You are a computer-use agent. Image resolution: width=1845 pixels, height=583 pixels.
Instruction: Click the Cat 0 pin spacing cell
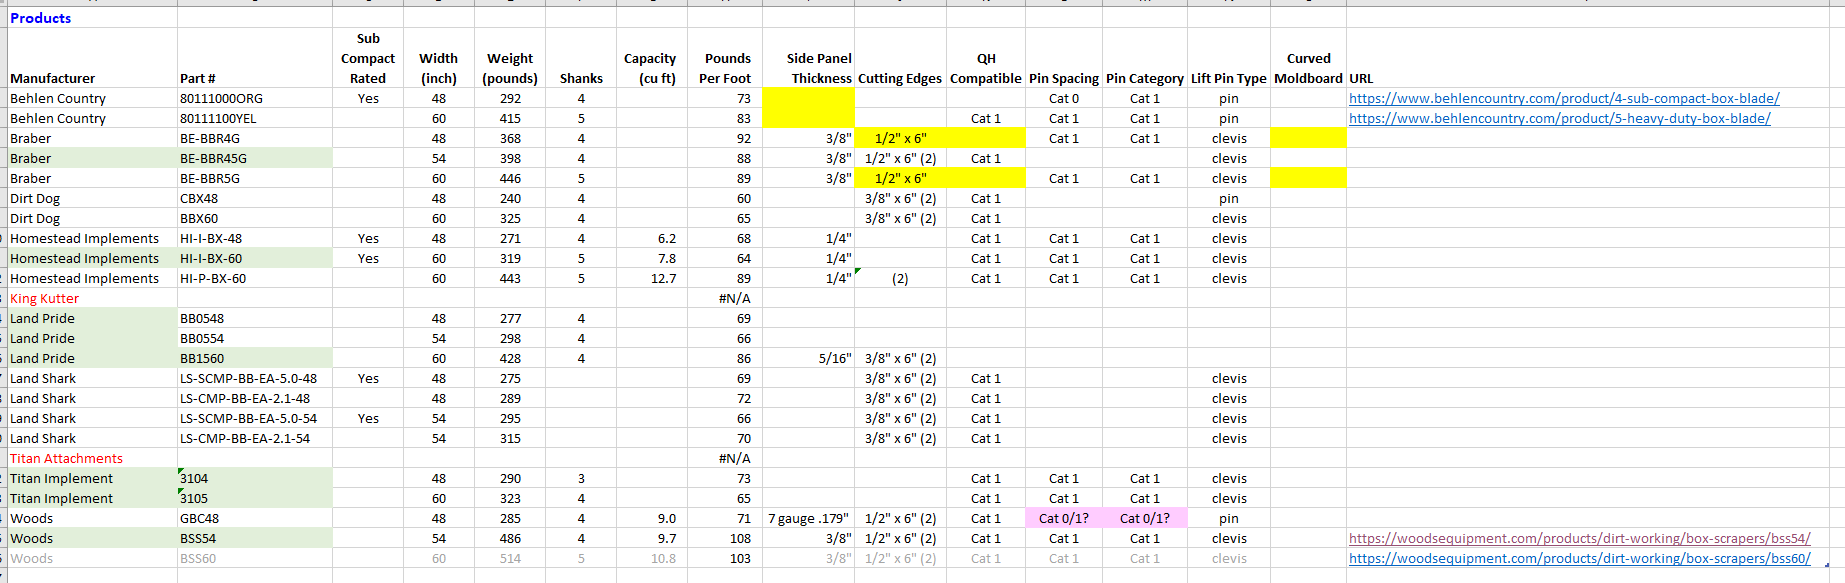[1064, 98]
